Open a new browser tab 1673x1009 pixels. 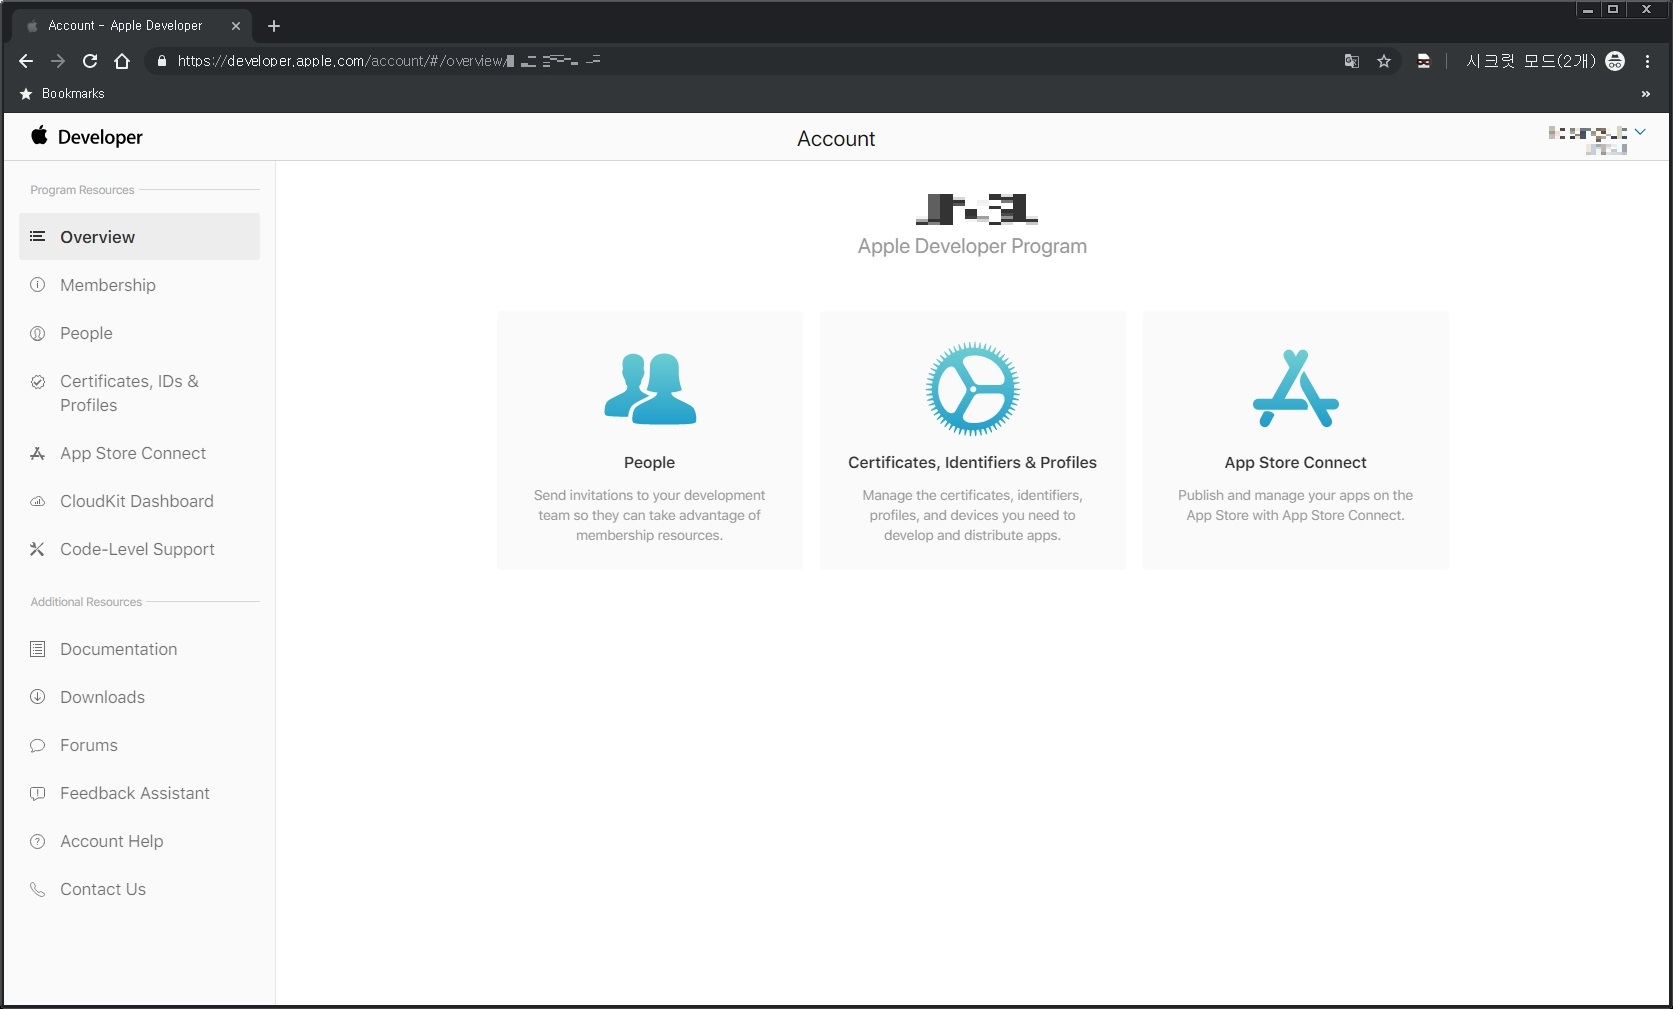pyautogui.click(x=274, y=26)
